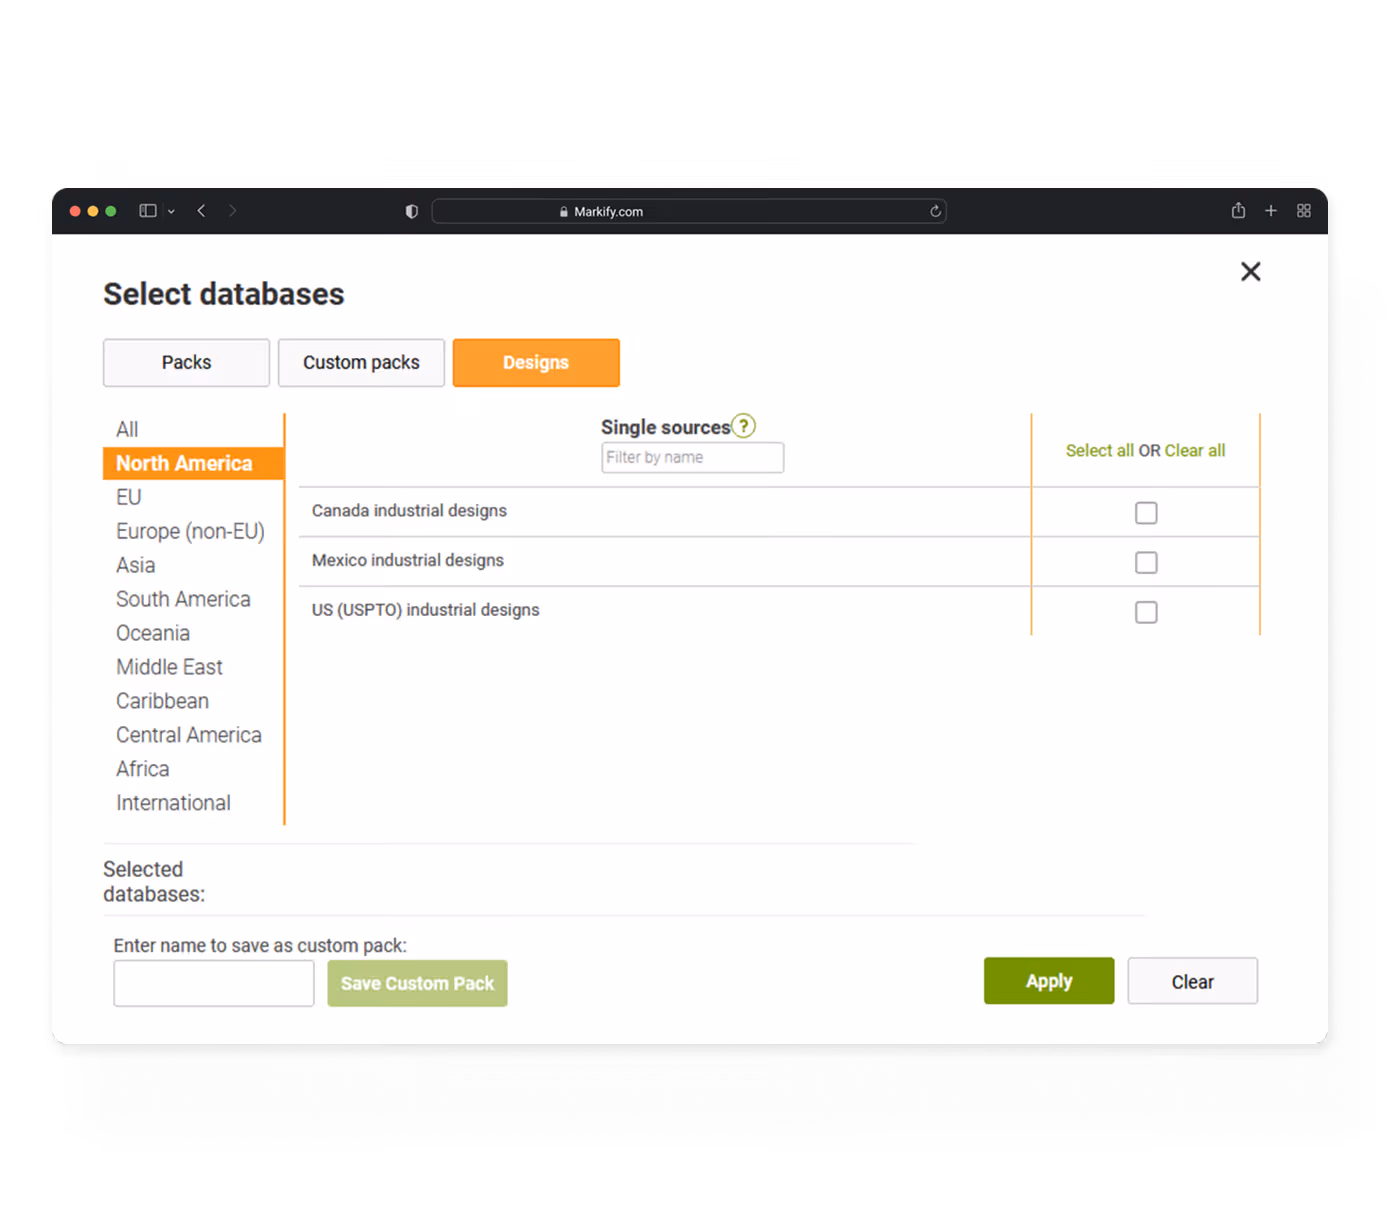Viewport: 1397px width, 1232px height.
Task: Choose Middle East region
Action: (169, 667)
